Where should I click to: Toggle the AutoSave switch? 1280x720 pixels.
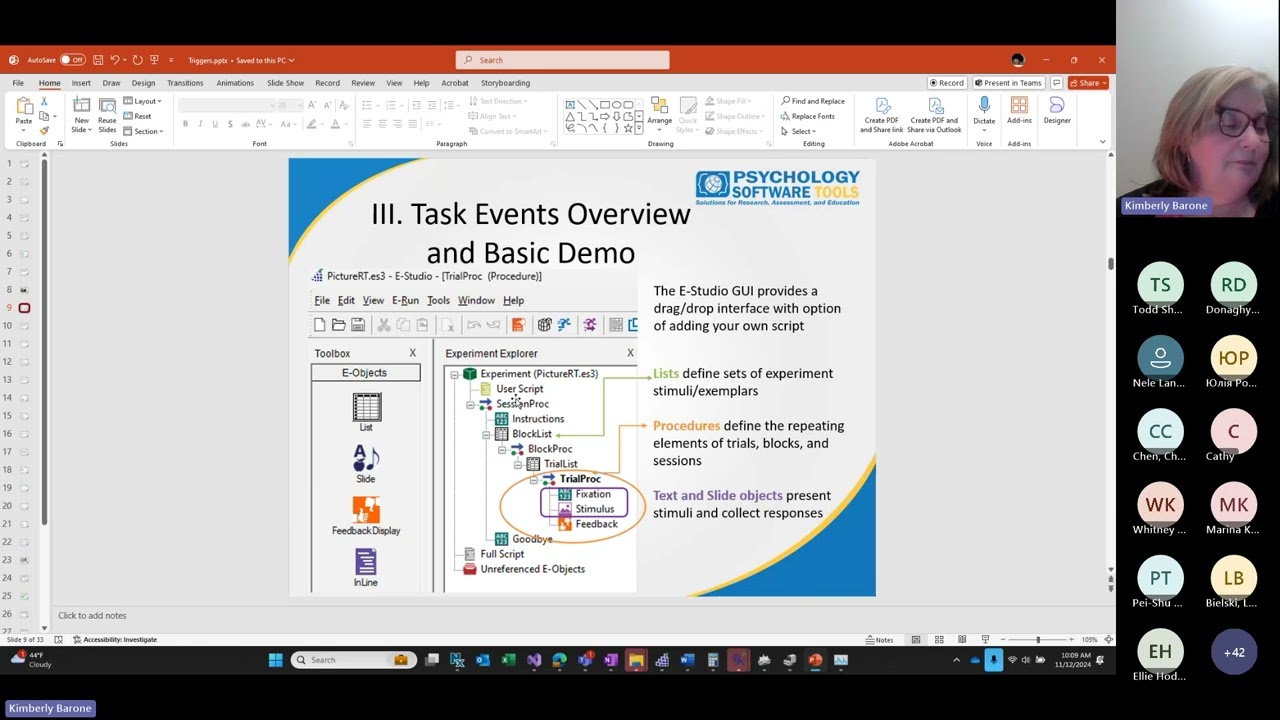(x=72, y=60)
